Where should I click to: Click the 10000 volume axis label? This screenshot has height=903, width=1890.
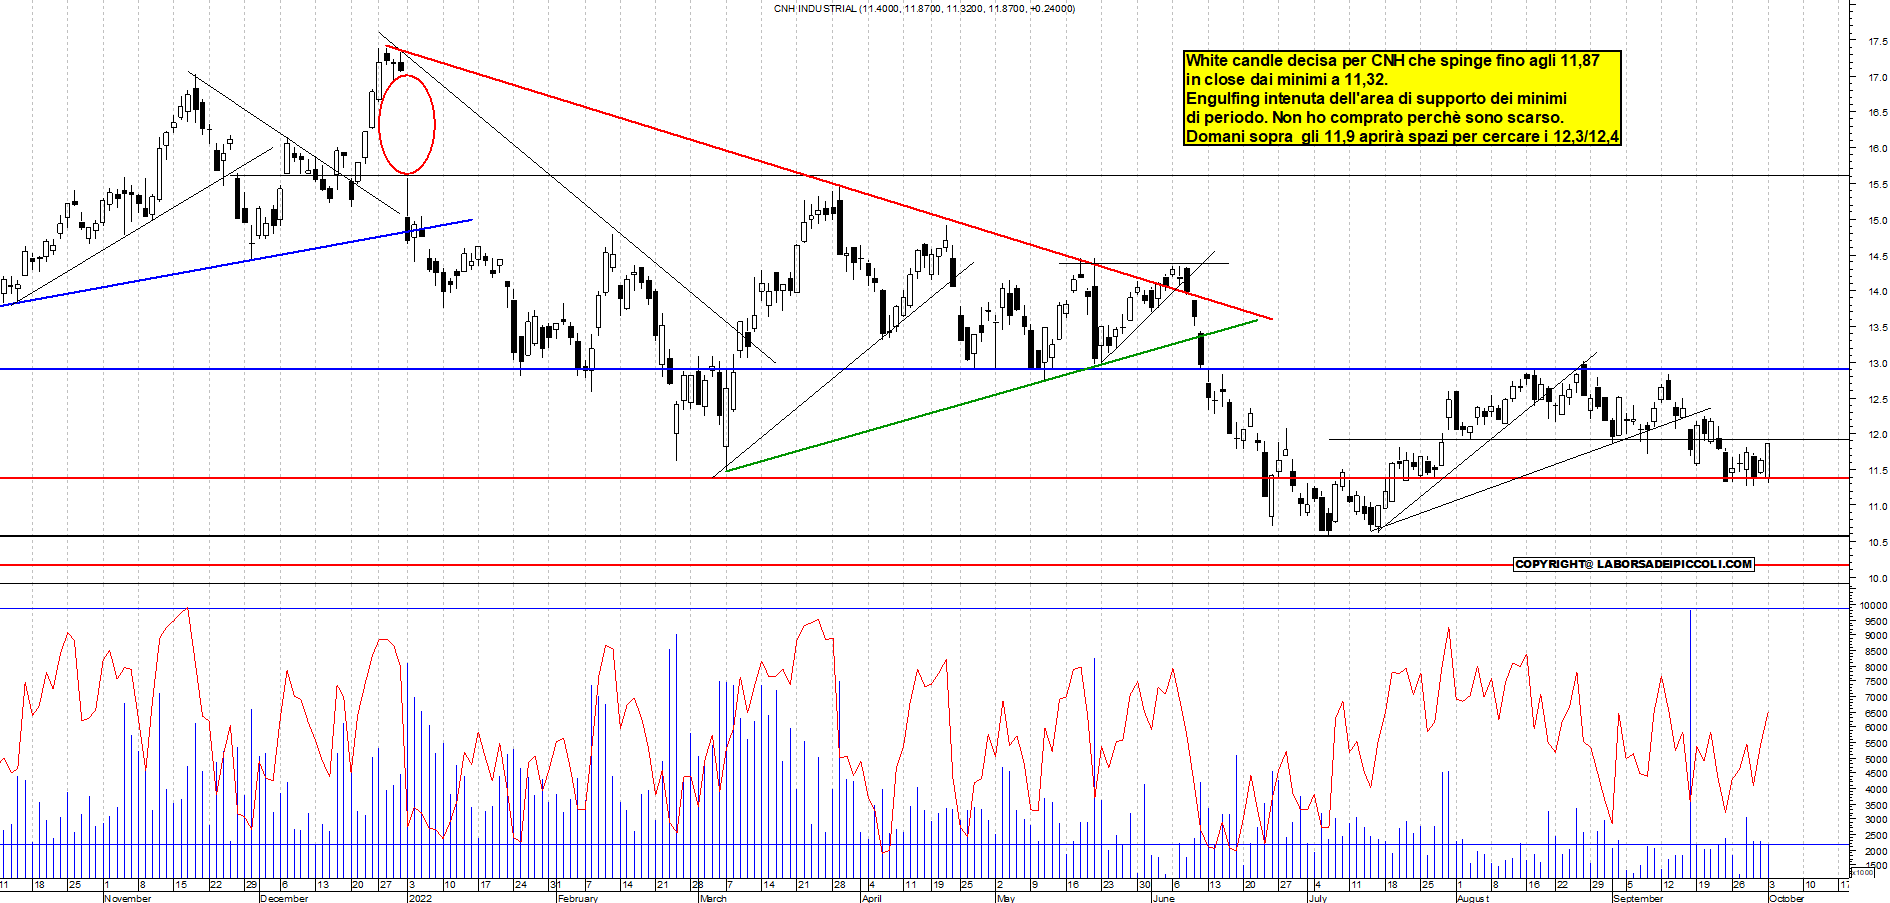pos(1873,606)
